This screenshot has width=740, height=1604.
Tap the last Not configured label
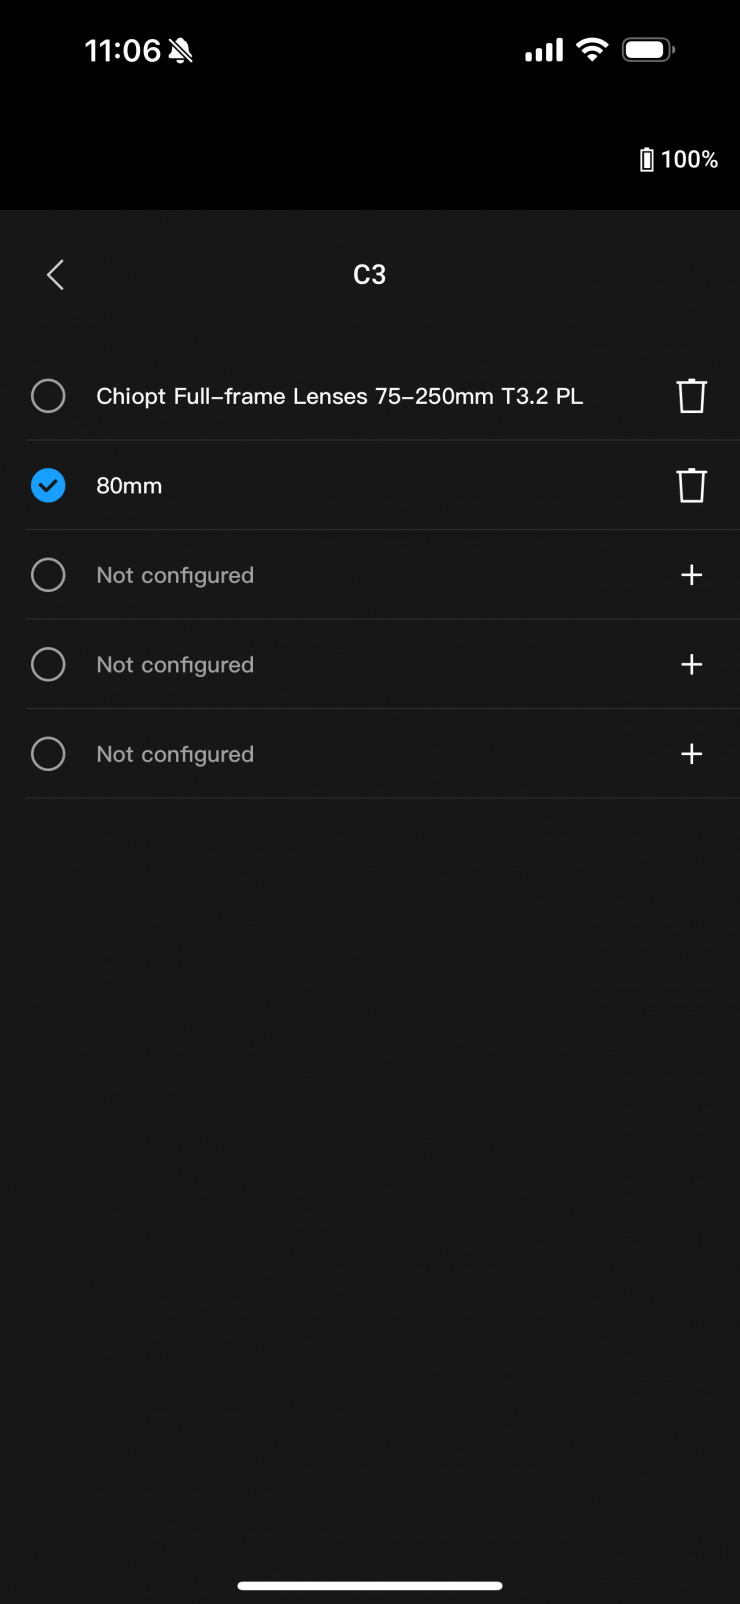(175, 754)
